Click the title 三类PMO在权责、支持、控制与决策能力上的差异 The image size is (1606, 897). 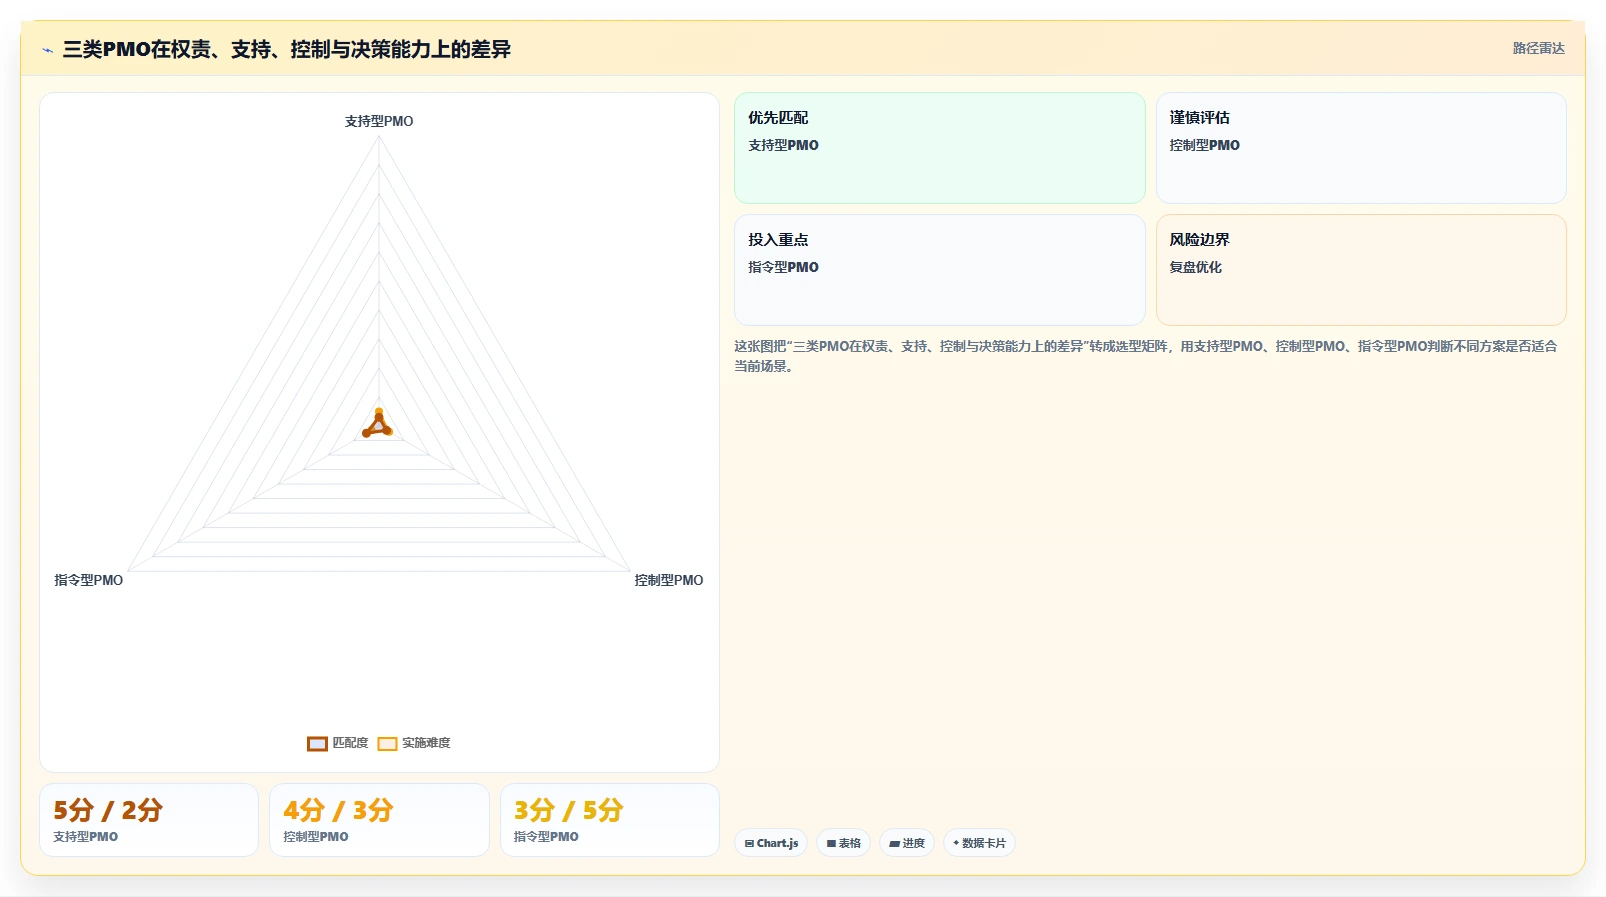click(286, 49)
